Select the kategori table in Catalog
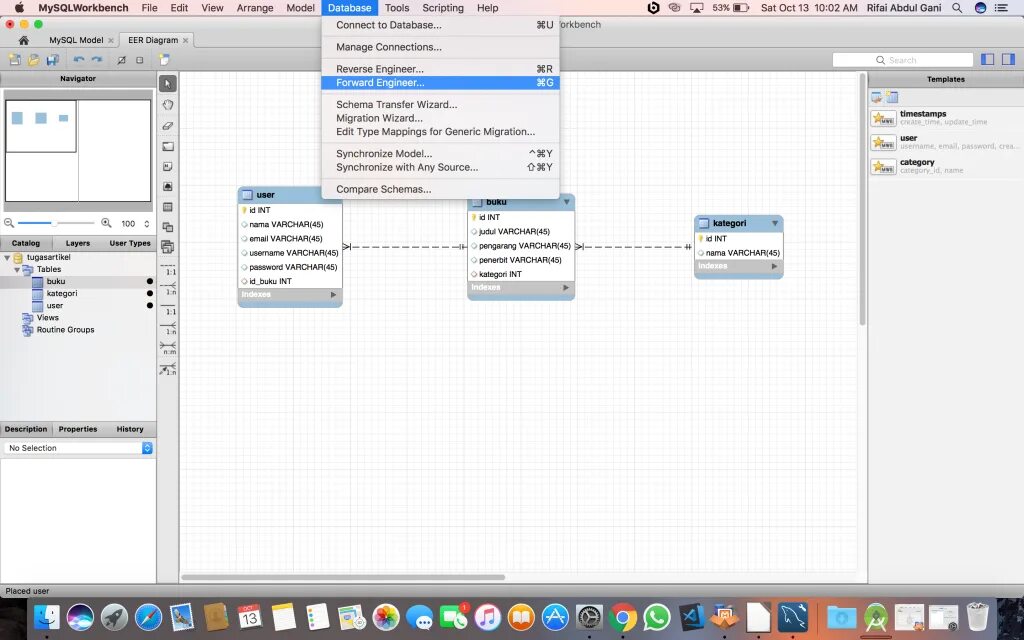The image size is (1024, 640). (x=62, y=293)
